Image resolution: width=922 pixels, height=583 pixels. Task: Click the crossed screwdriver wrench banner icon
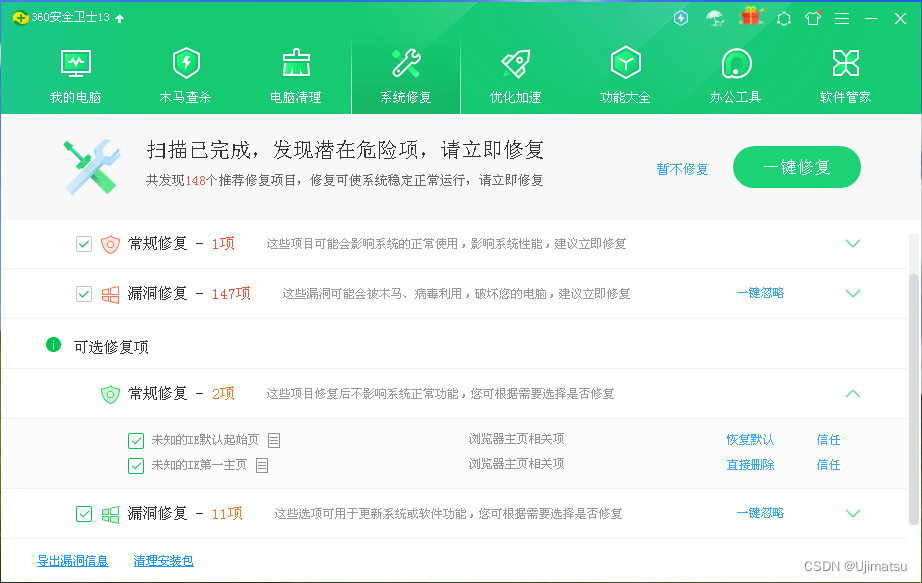tap(92, 167)
